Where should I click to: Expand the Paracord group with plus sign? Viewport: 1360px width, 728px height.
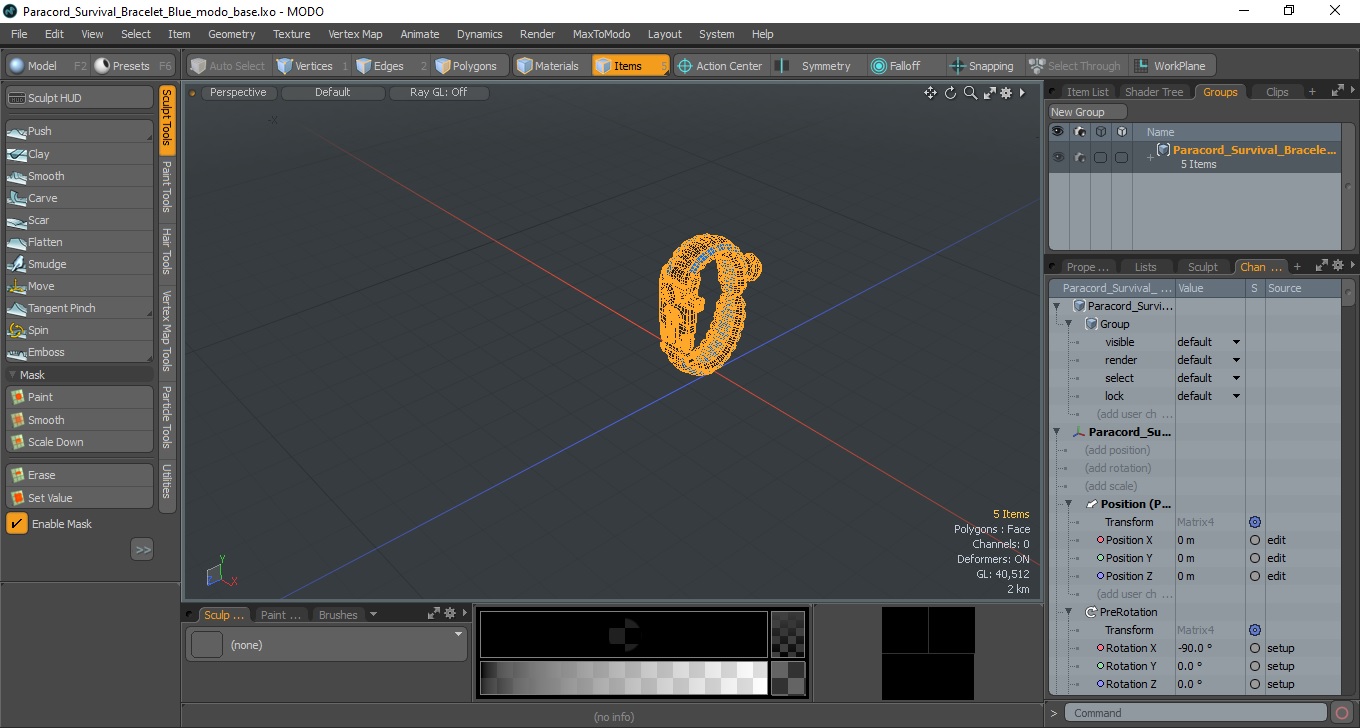[1150, 157]
